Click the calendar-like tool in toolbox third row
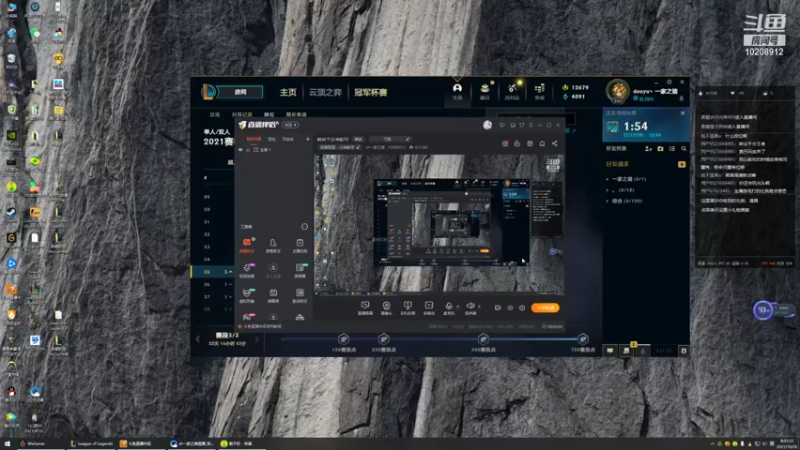This screenshot has width=800, height=450. (x=273, y=295)
